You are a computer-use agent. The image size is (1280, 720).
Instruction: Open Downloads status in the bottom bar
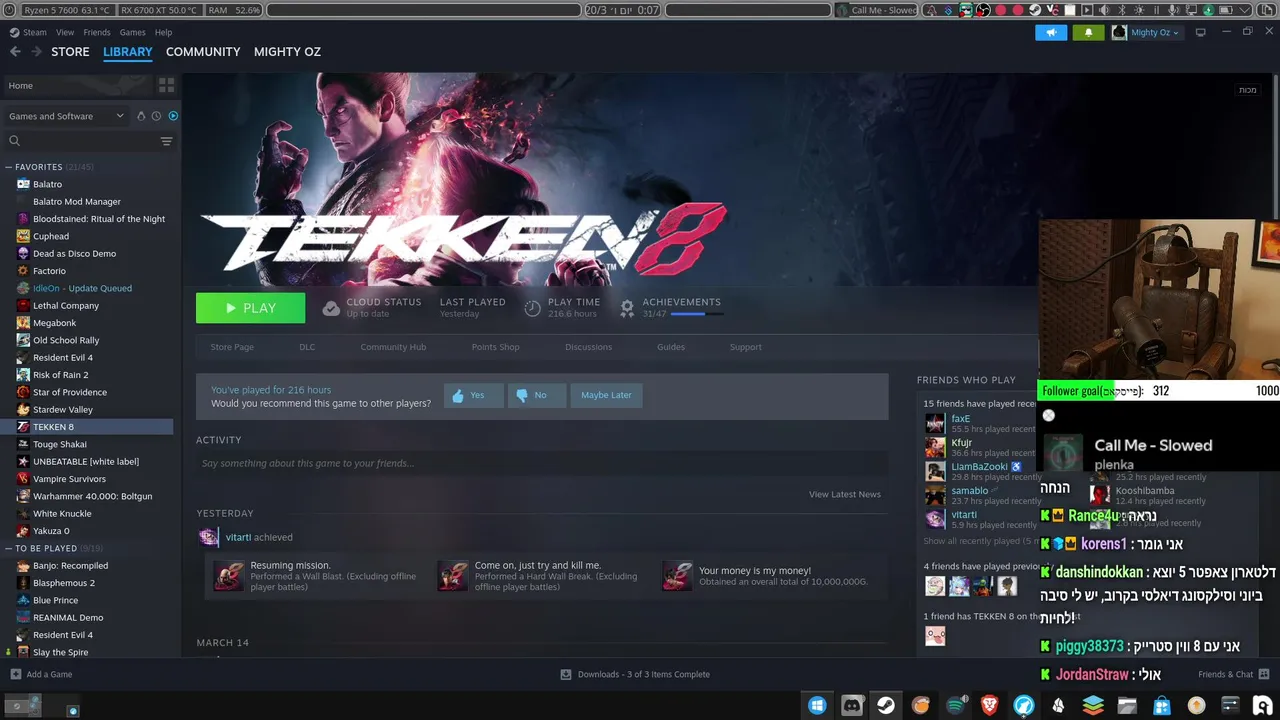click(x=635, y=674)
